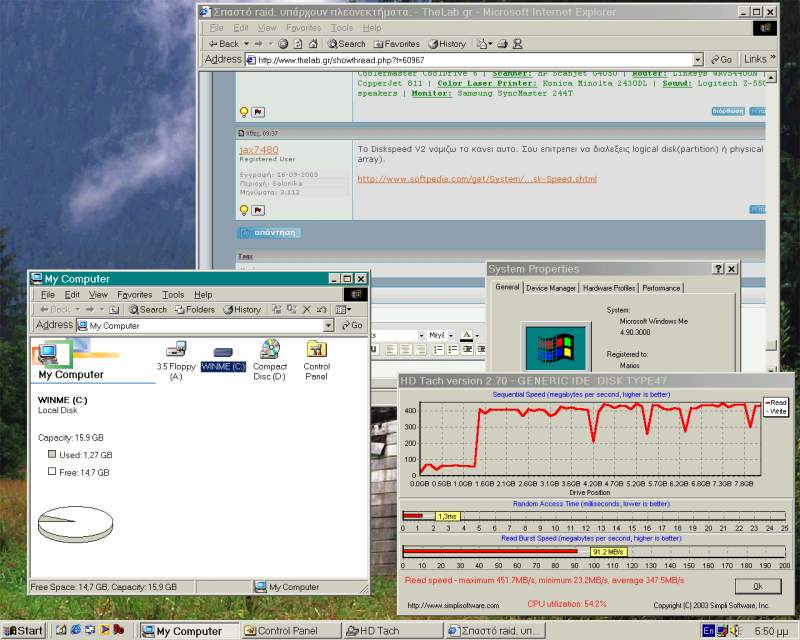Click the Internet Explorer URL address field

tap(474, 60)
